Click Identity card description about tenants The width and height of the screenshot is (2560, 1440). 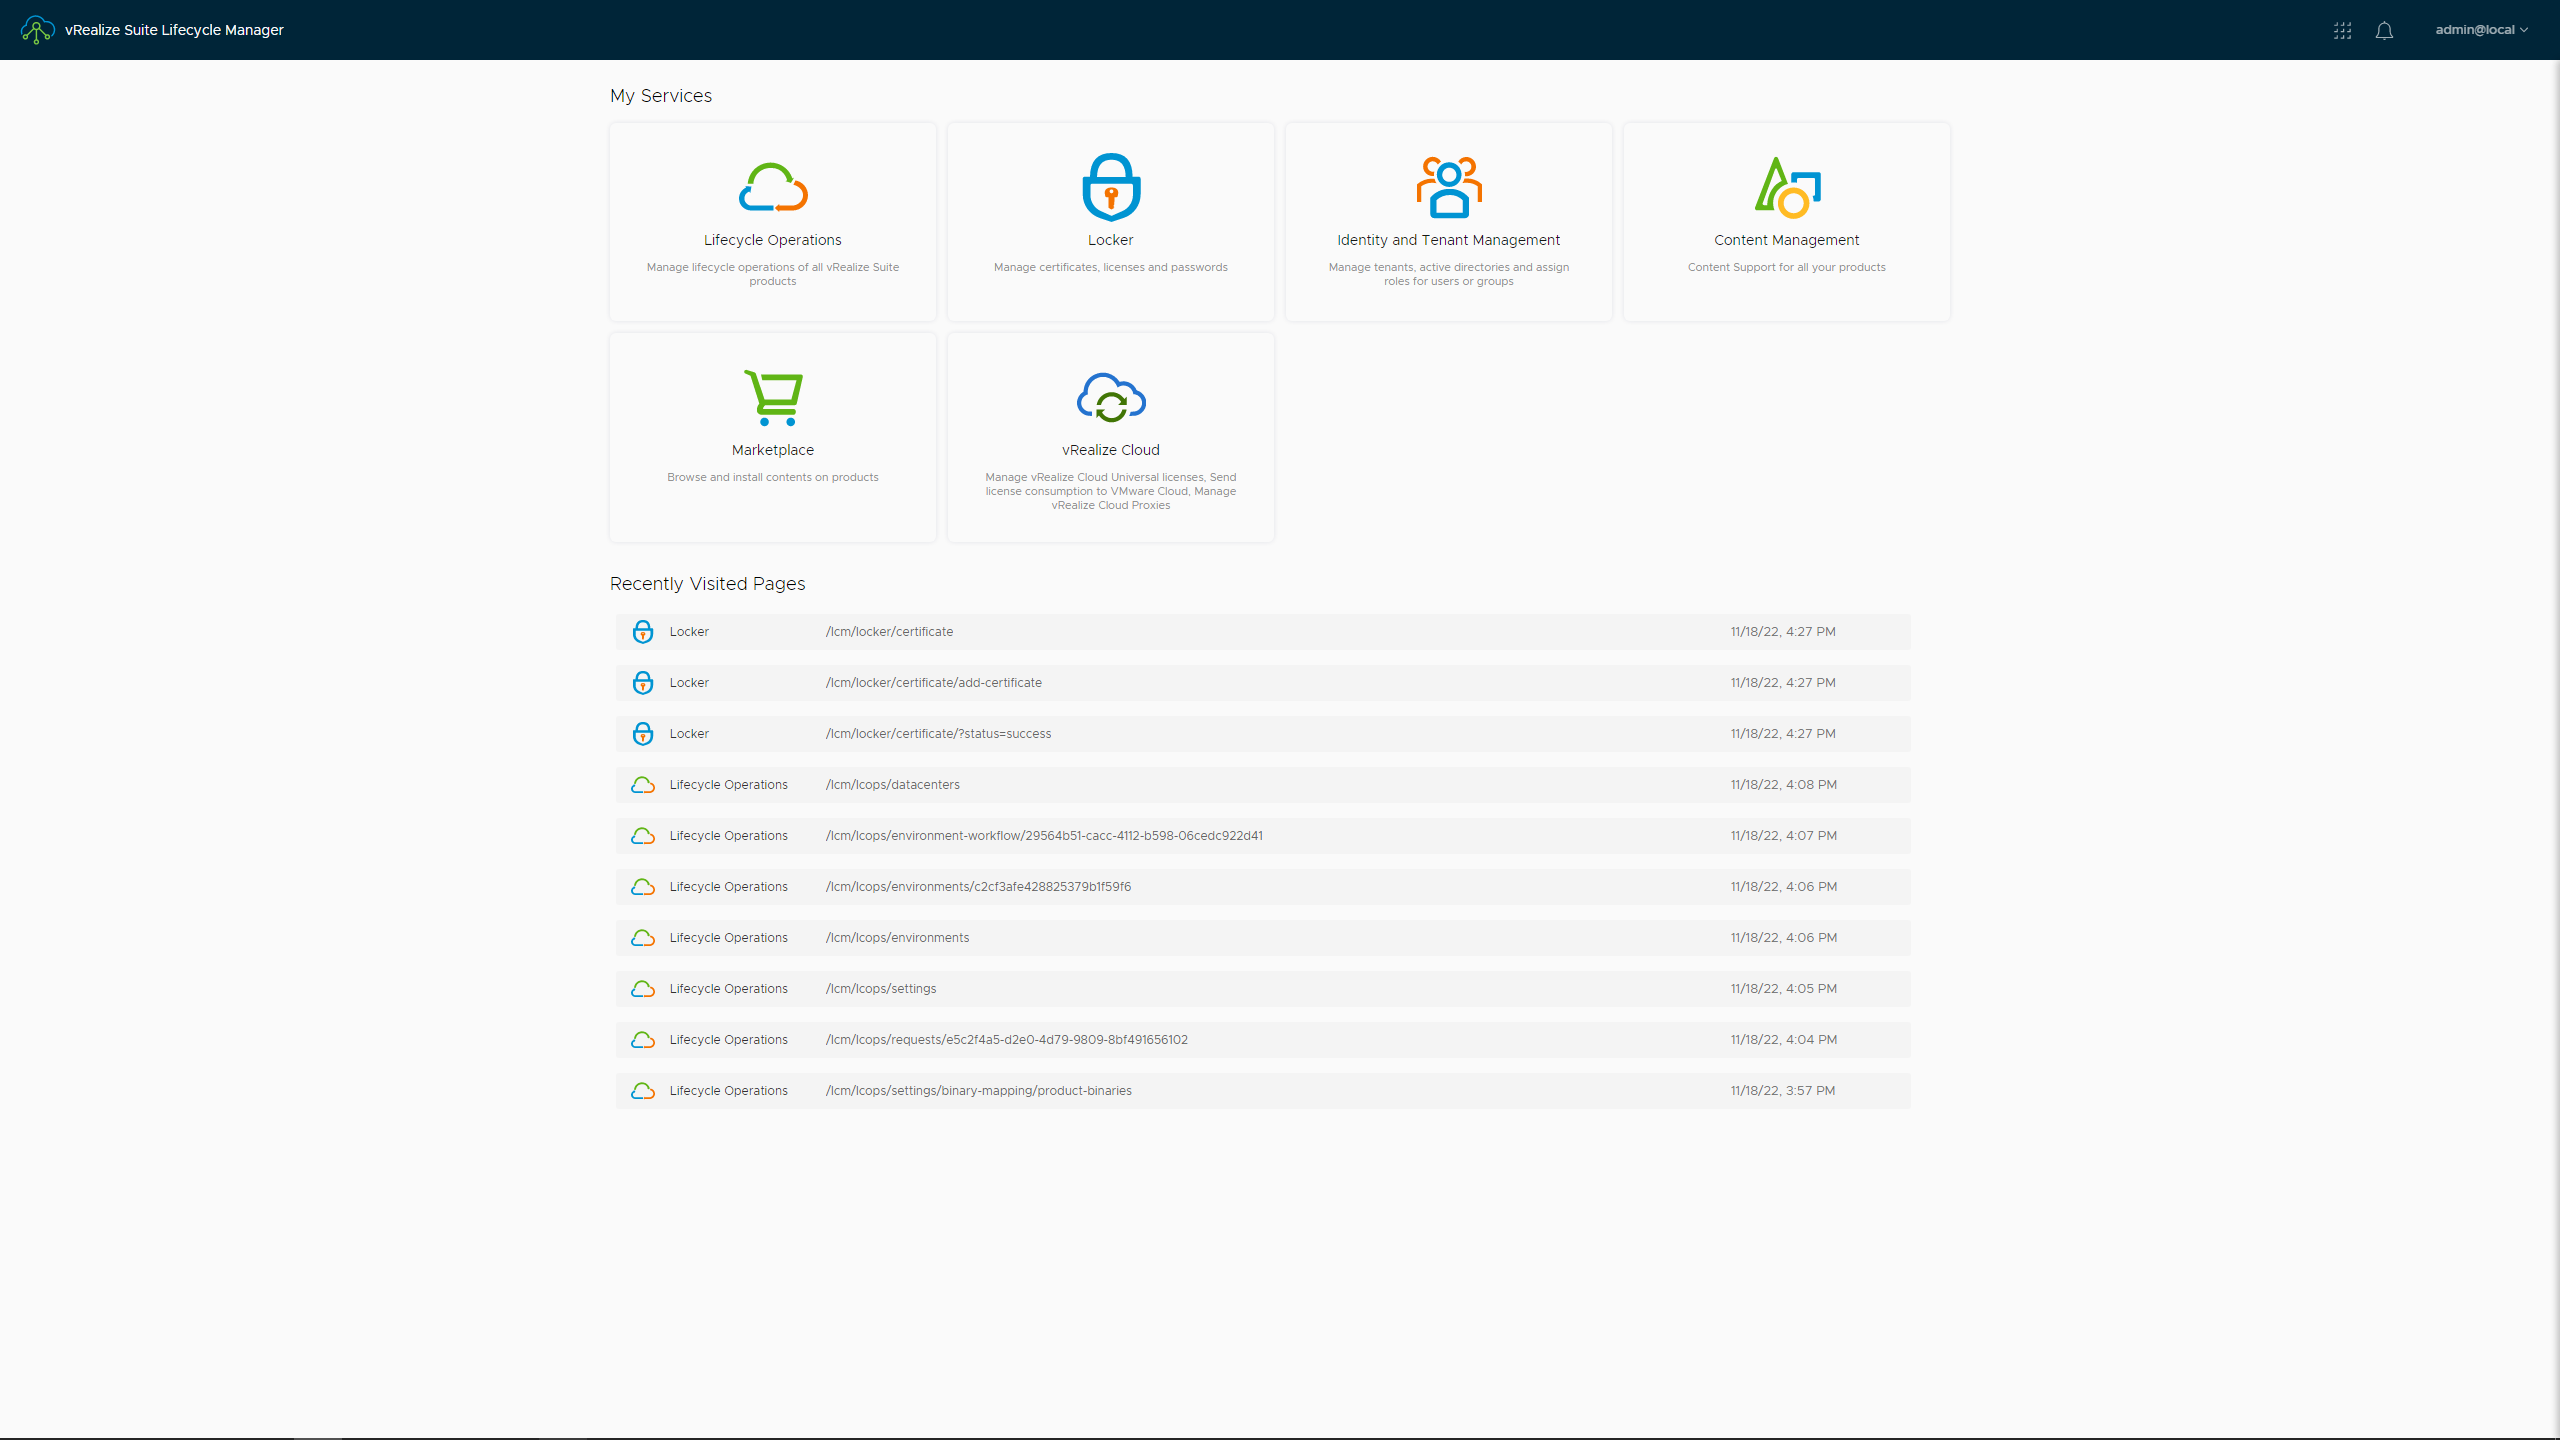[1449, 274]
